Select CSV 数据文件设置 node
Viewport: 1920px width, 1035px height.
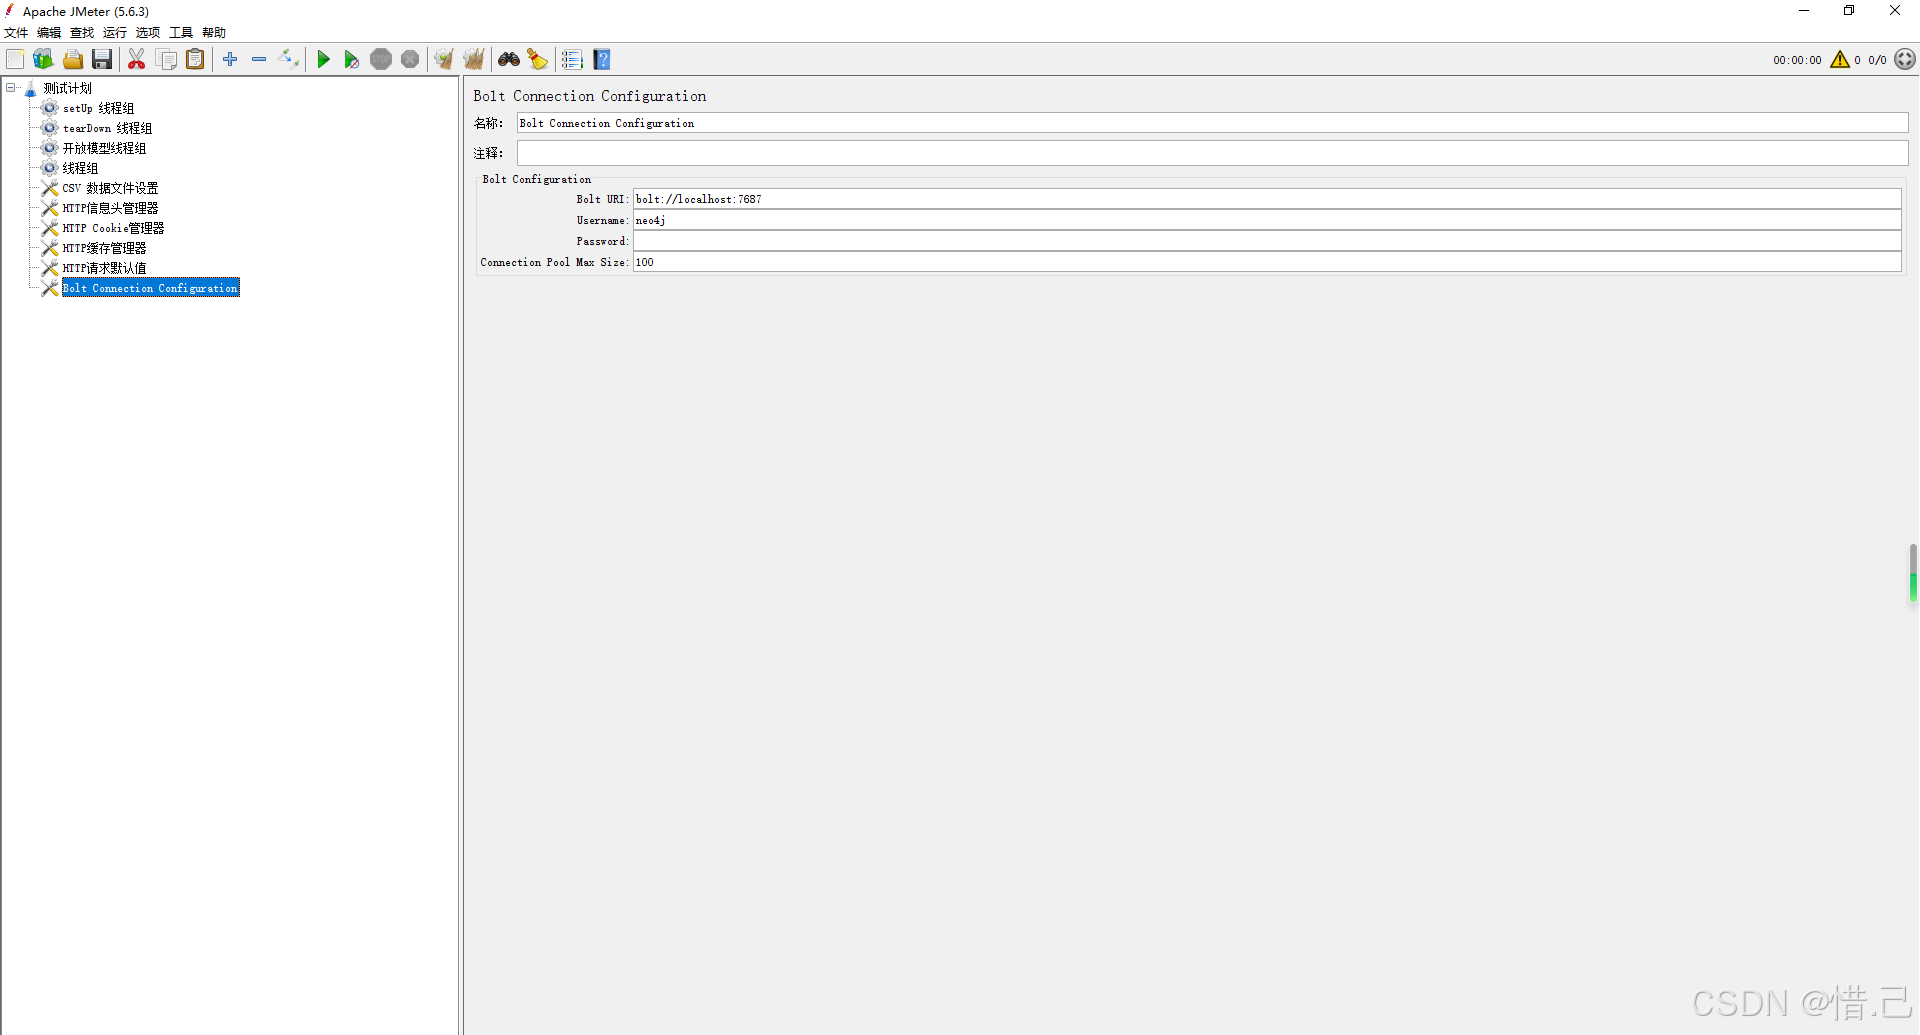[110, 188]
